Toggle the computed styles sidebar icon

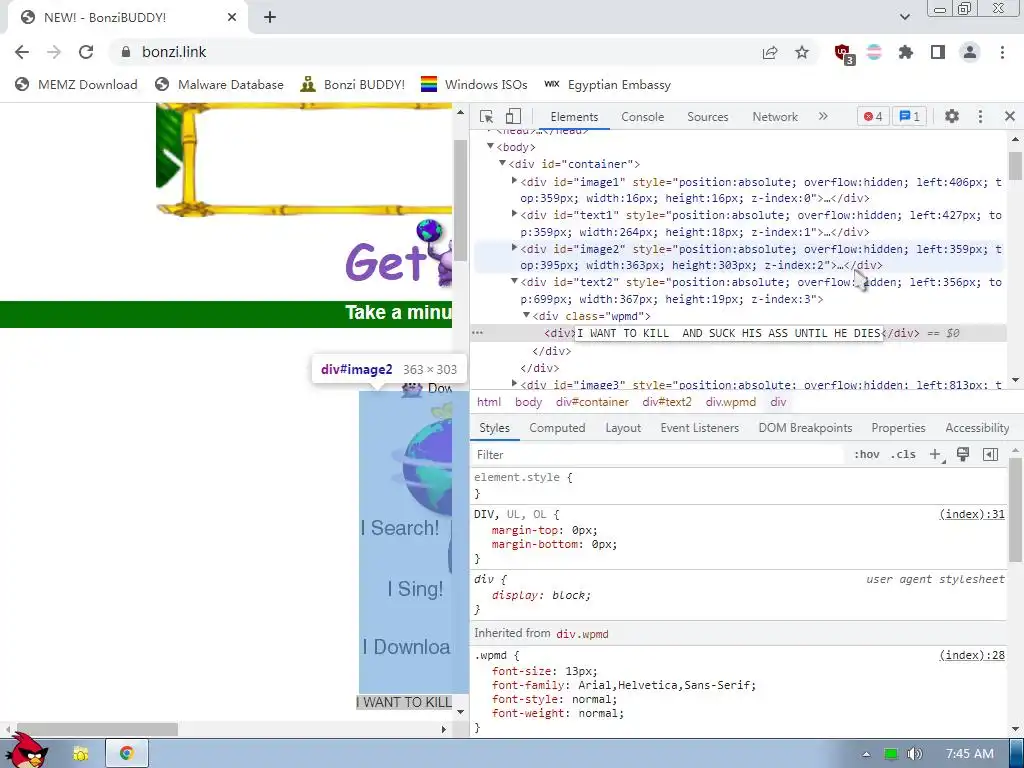[x=990, y=455]
